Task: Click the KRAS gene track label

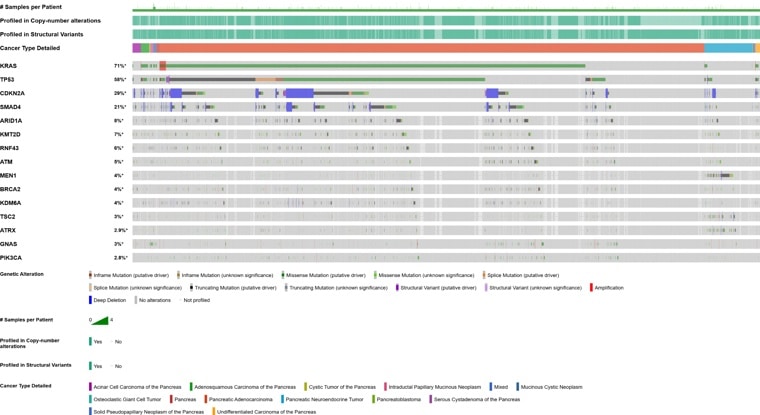Action: [x=9, y=66]
